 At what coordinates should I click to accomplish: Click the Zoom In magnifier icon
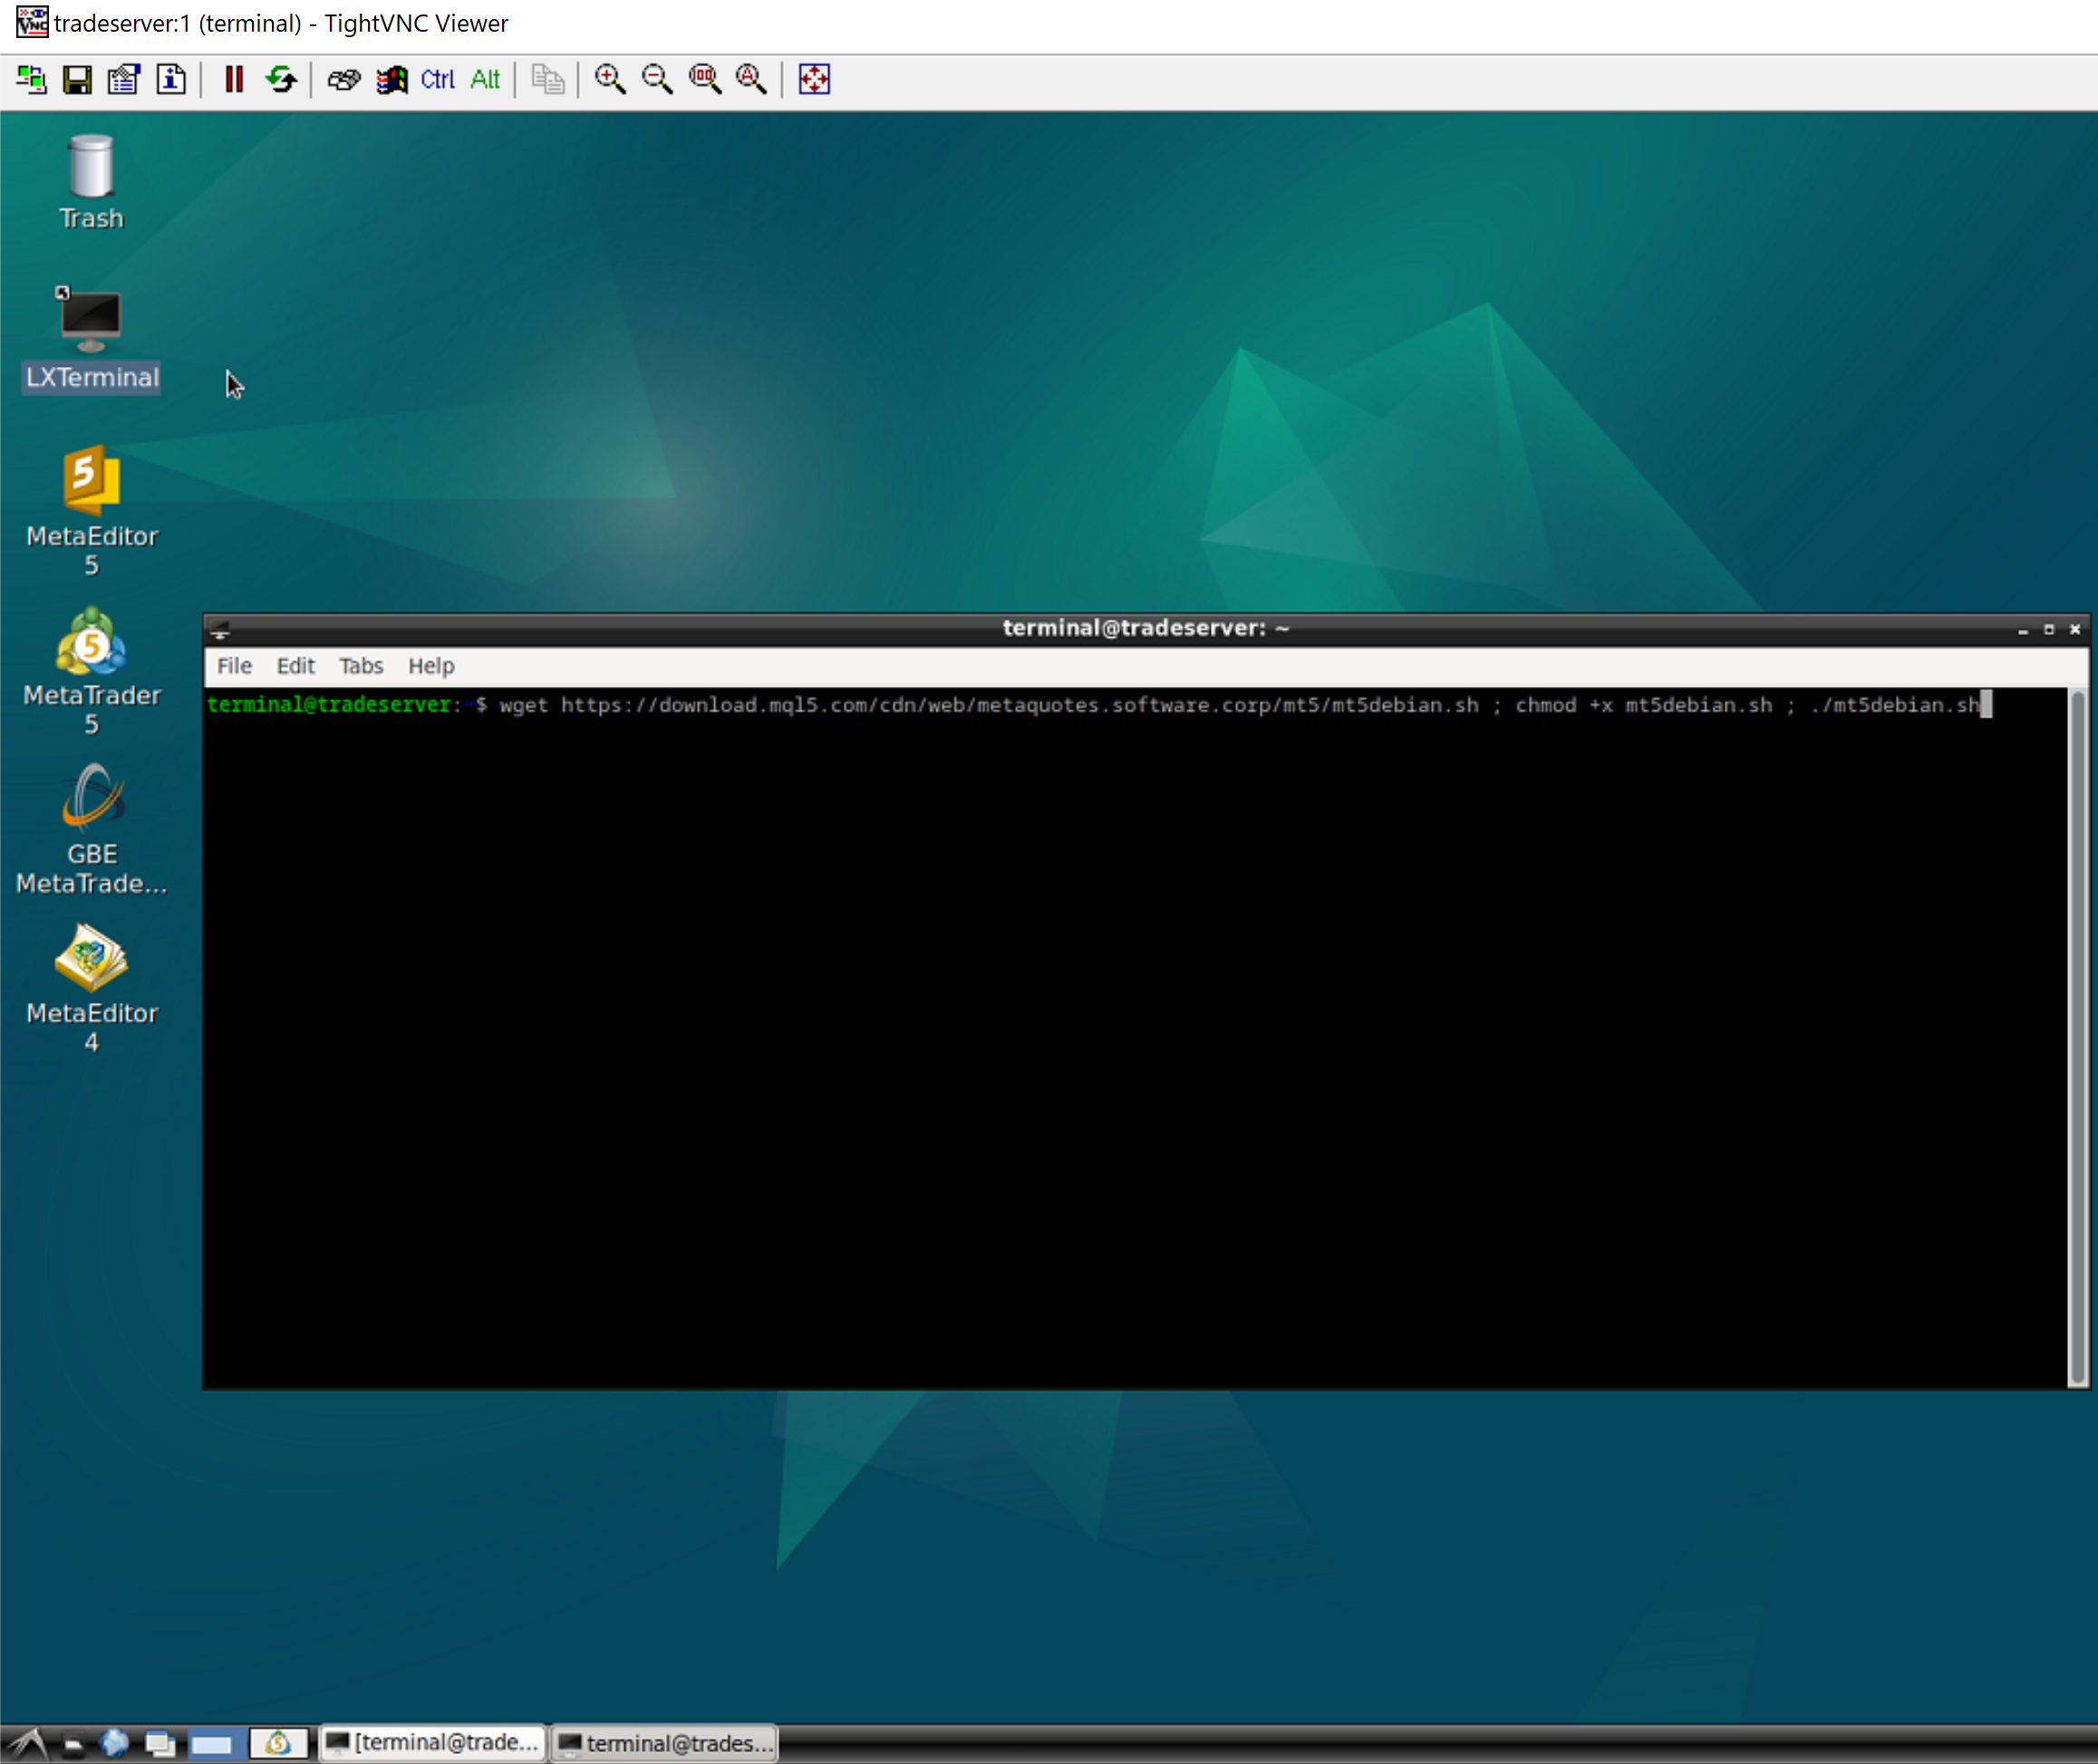tap(610, 79)
